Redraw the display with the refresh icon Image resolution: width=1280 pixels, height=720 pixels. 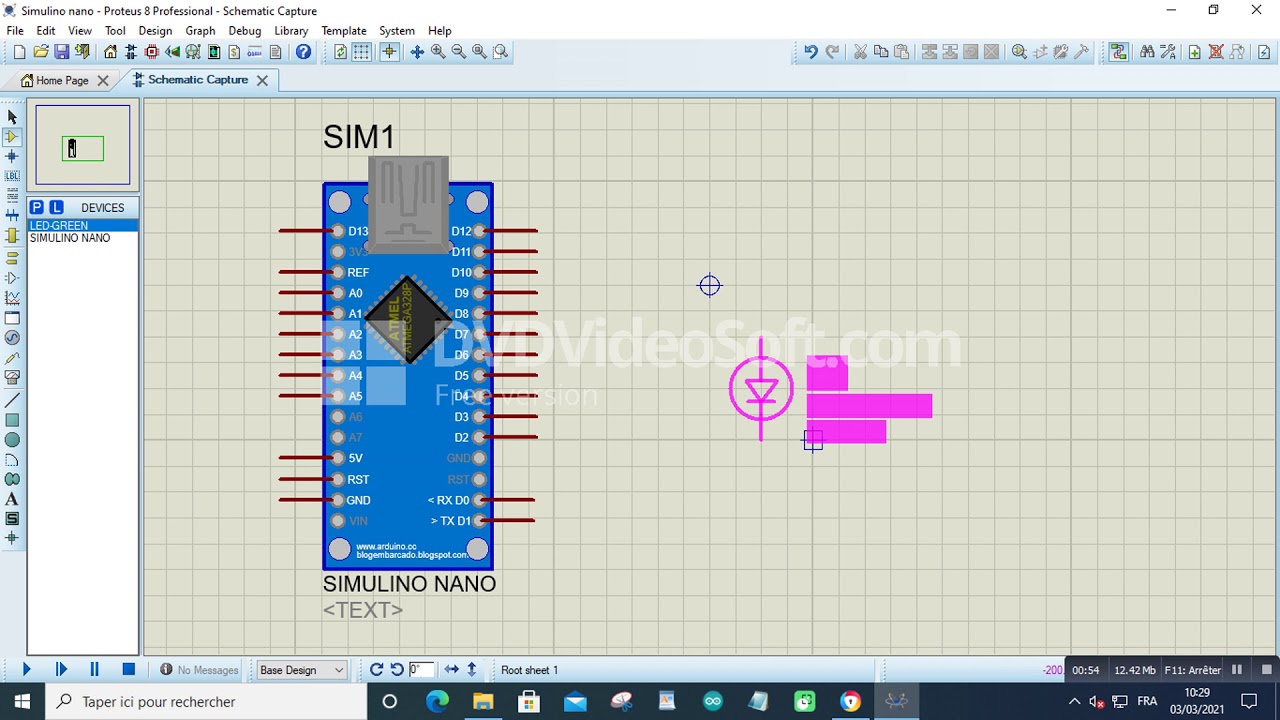(x=341, y=52)
